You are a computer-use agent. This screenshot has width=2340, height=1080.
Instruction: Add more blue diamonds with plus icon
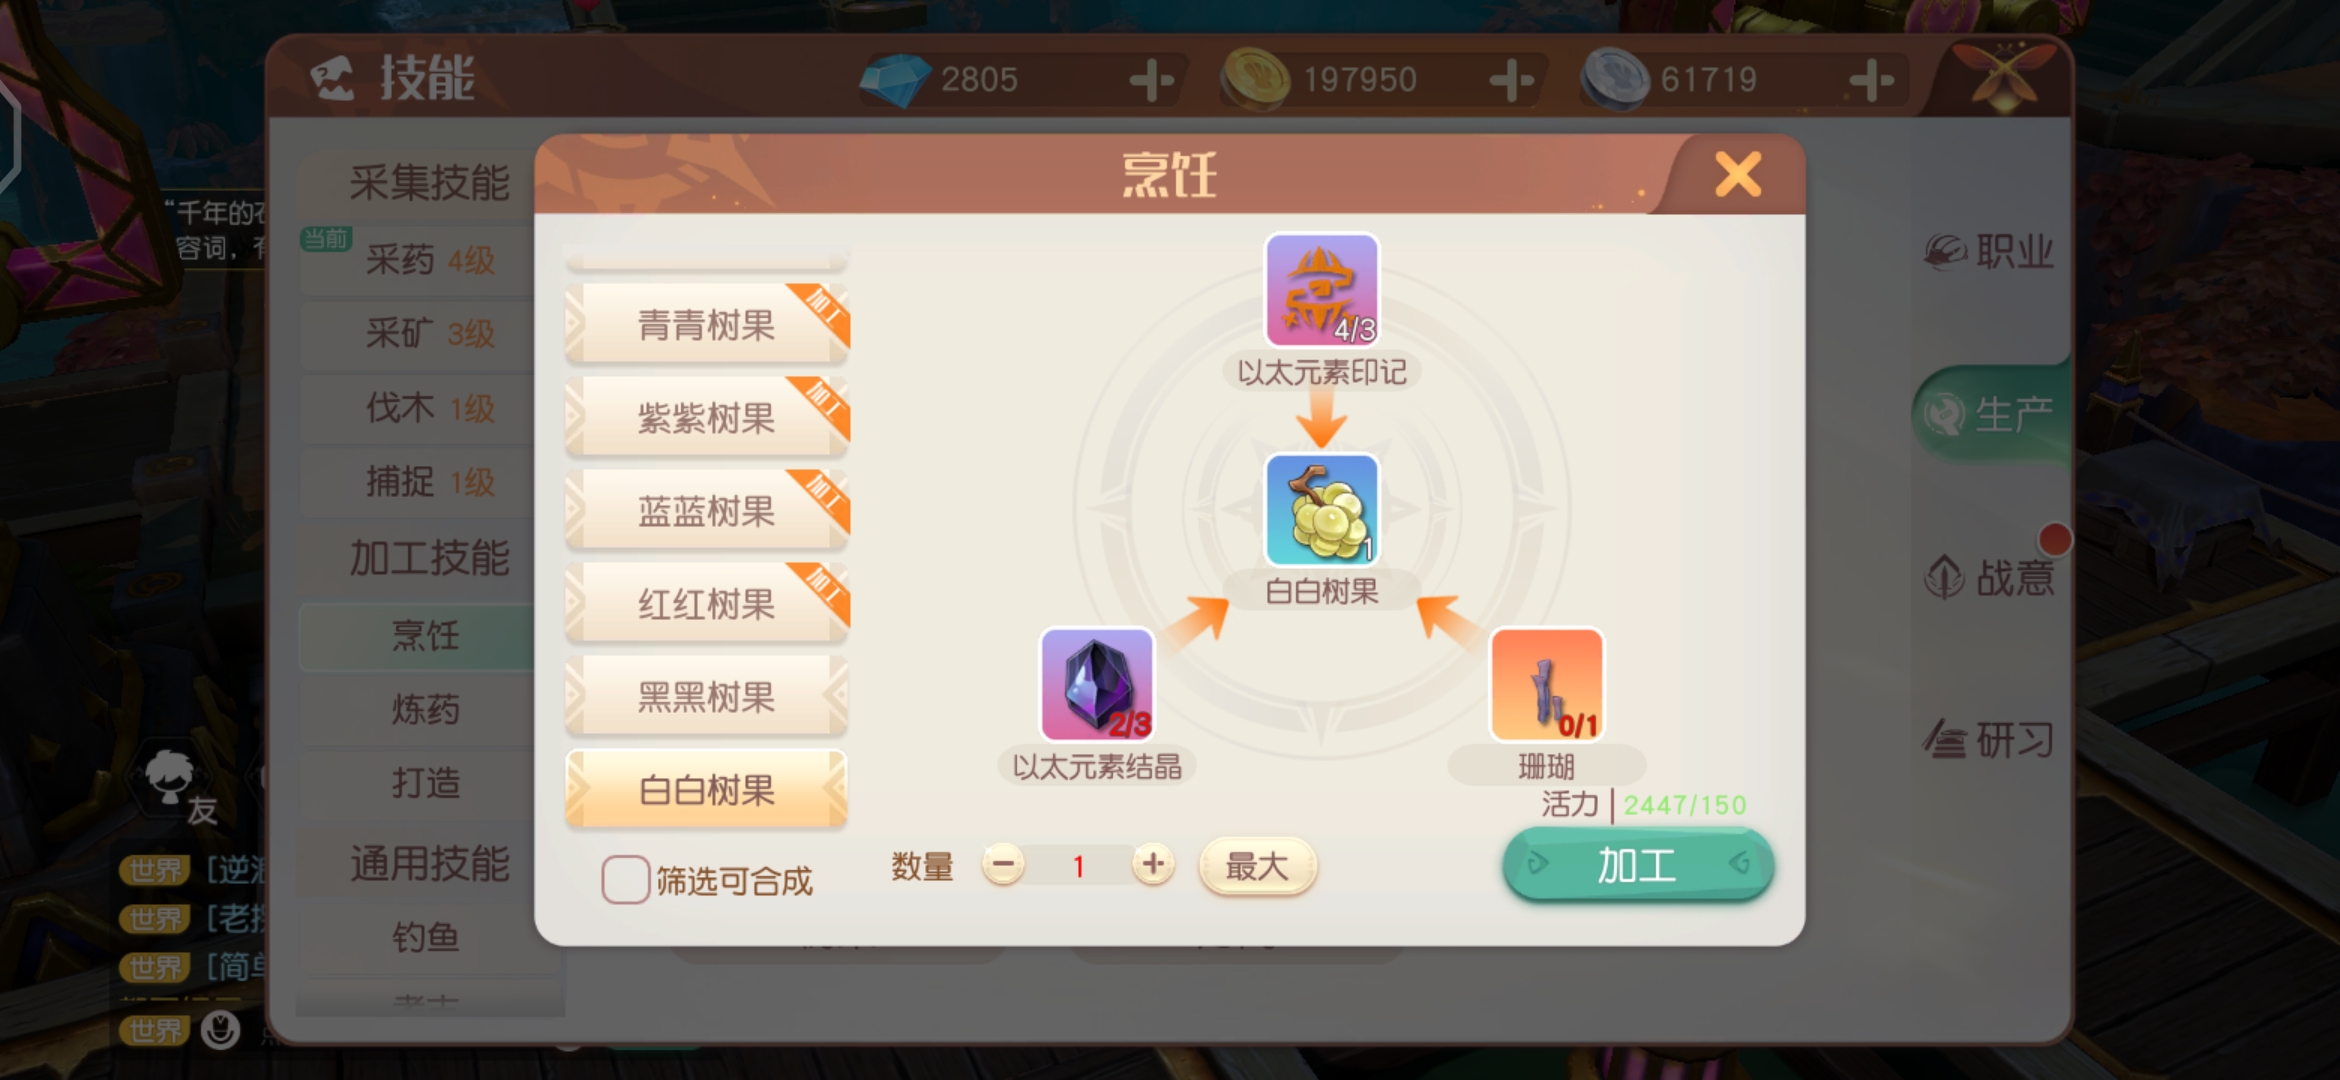(x=1151, y=80)
